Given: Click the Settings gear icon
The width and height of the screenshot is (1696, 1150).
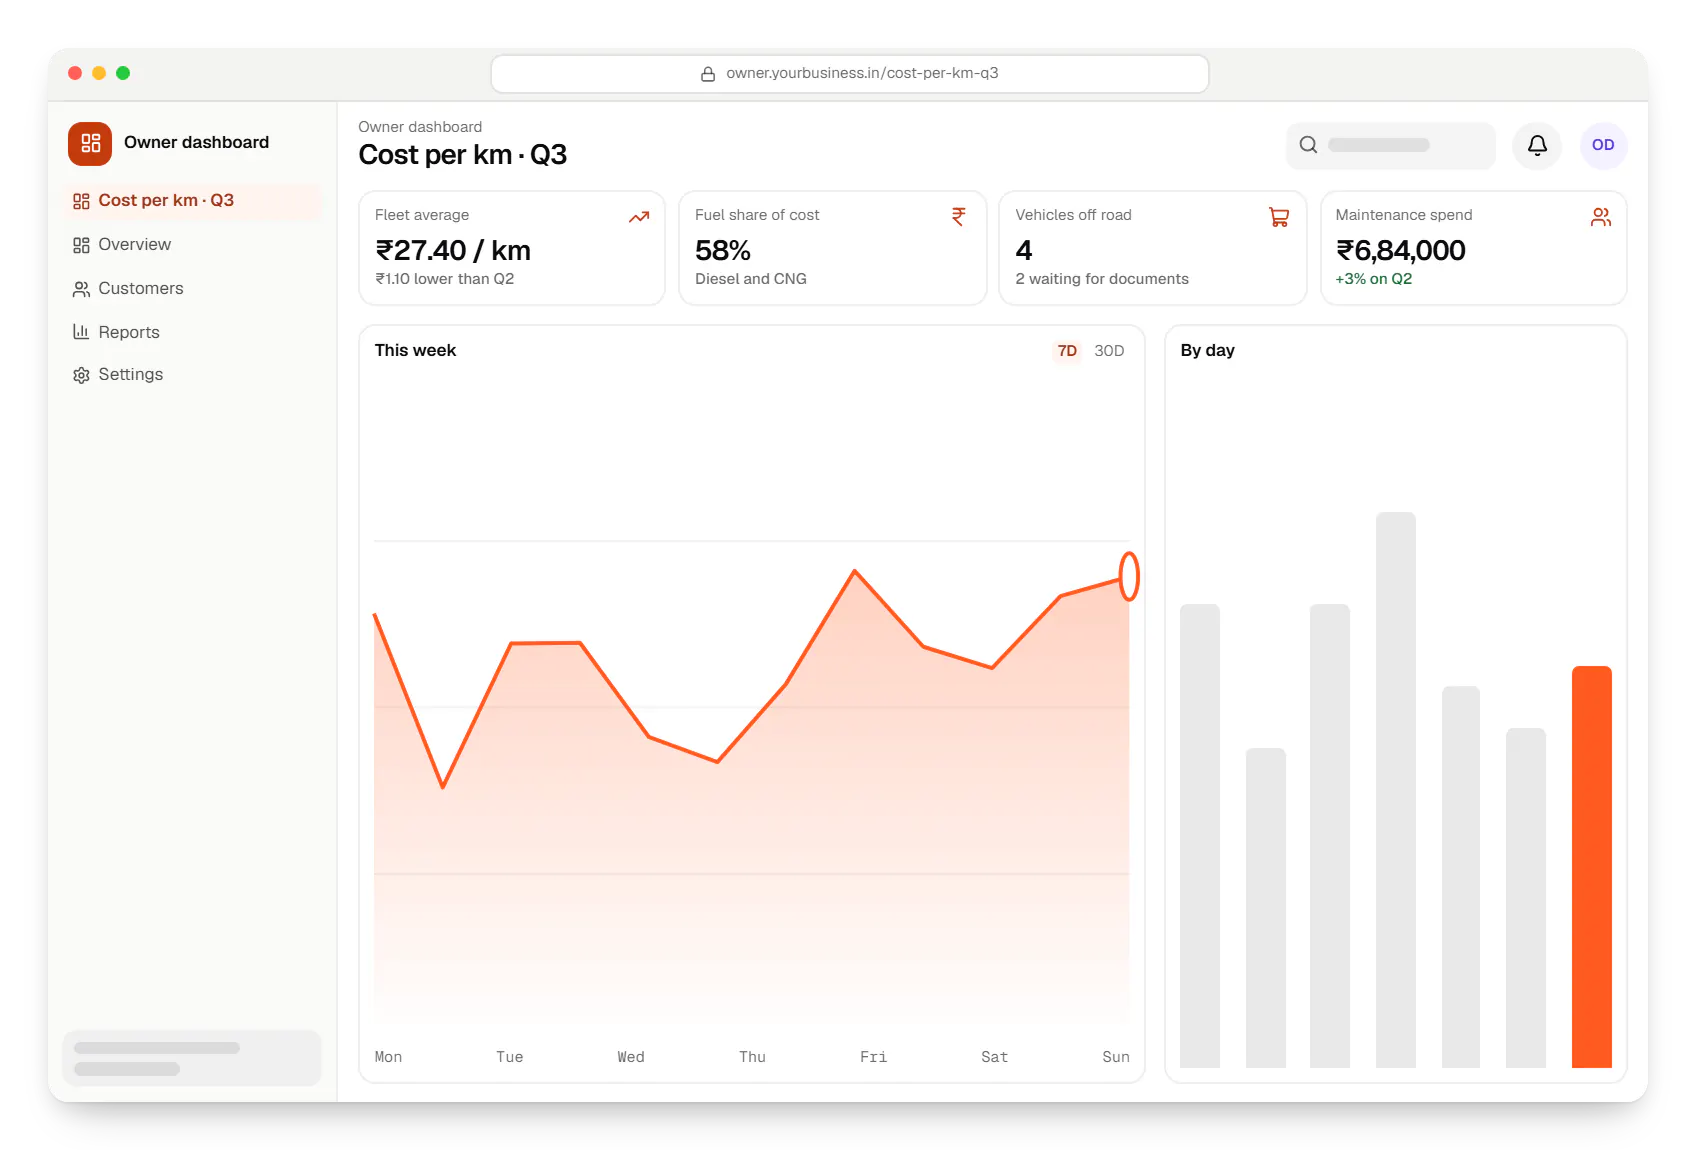Looking at the screenshot, I should point(81,375).
